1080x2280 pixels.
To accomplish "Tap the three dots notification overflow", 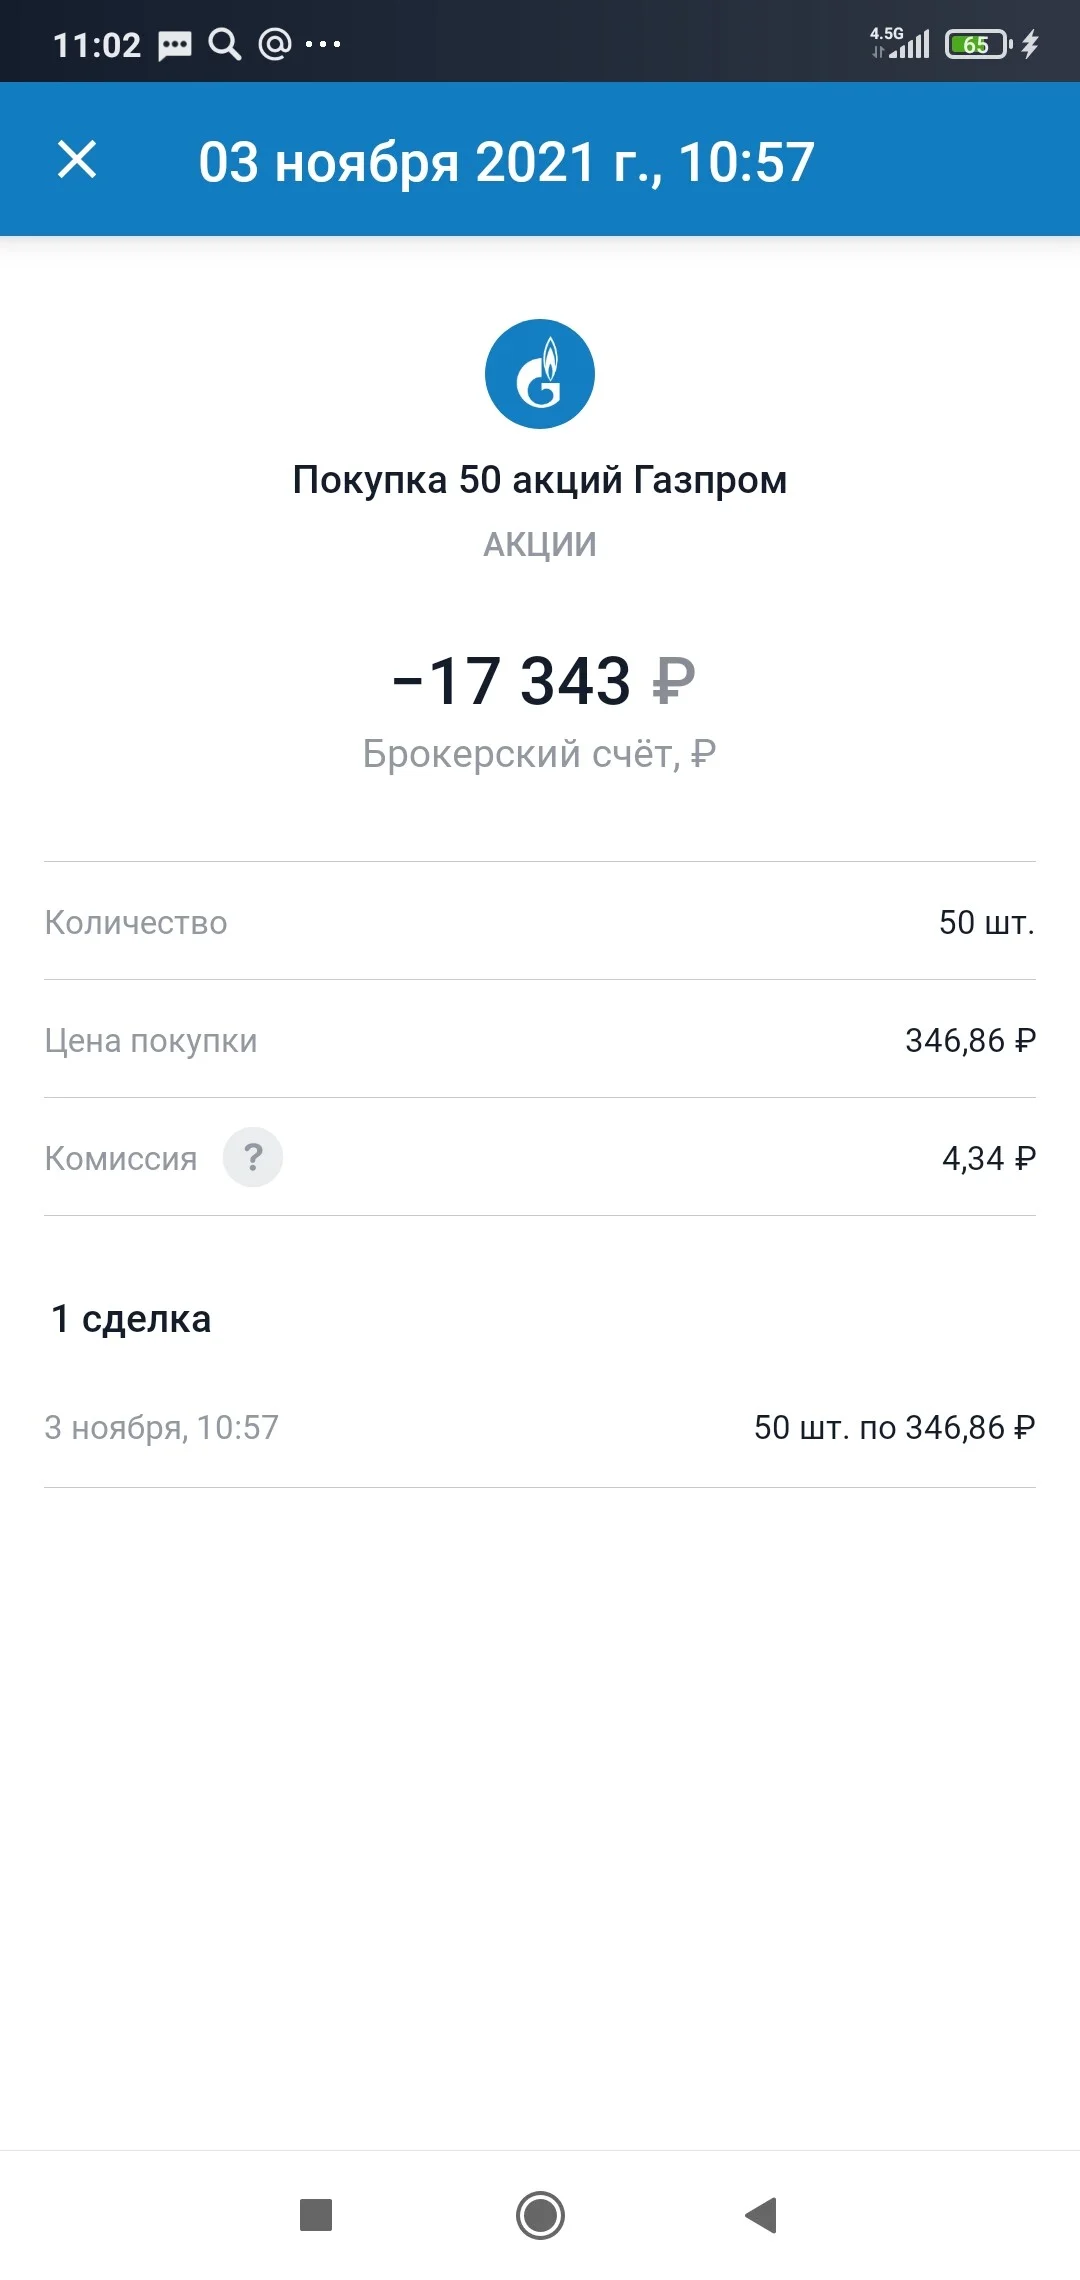I will (323, 44).
